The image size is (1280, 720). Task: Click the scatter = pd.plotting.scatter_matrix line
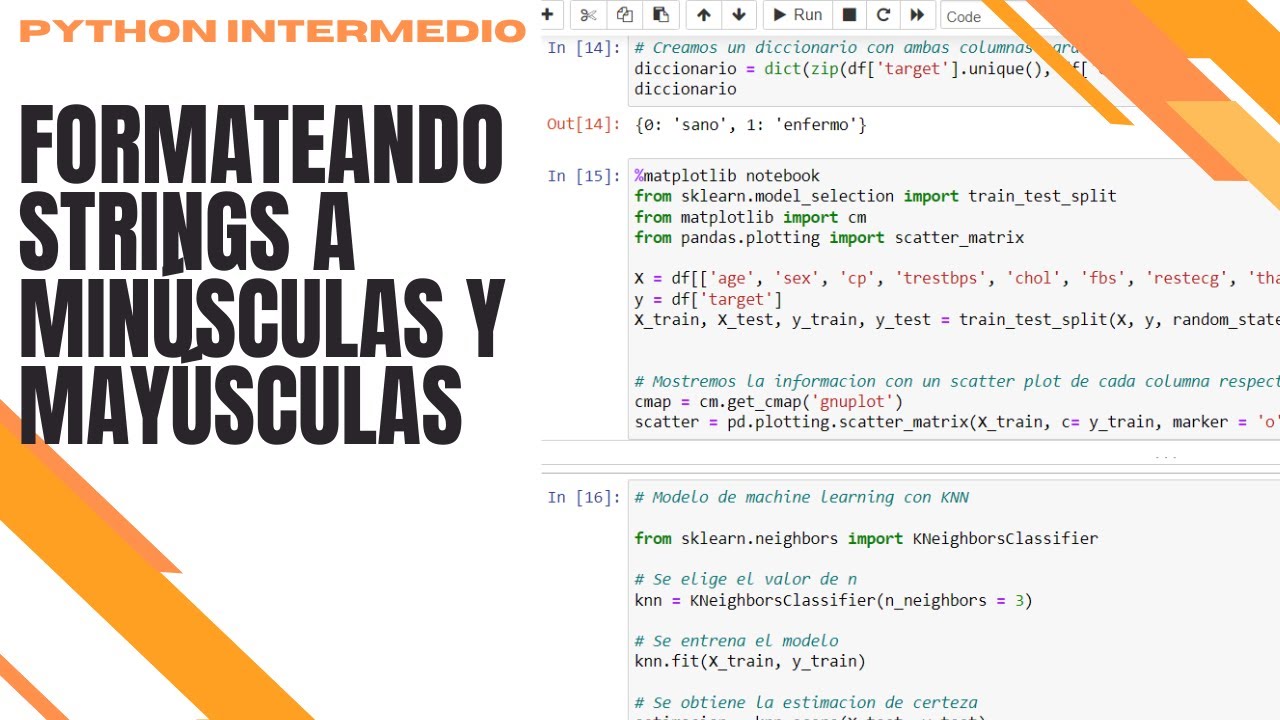tap(957, 422)
